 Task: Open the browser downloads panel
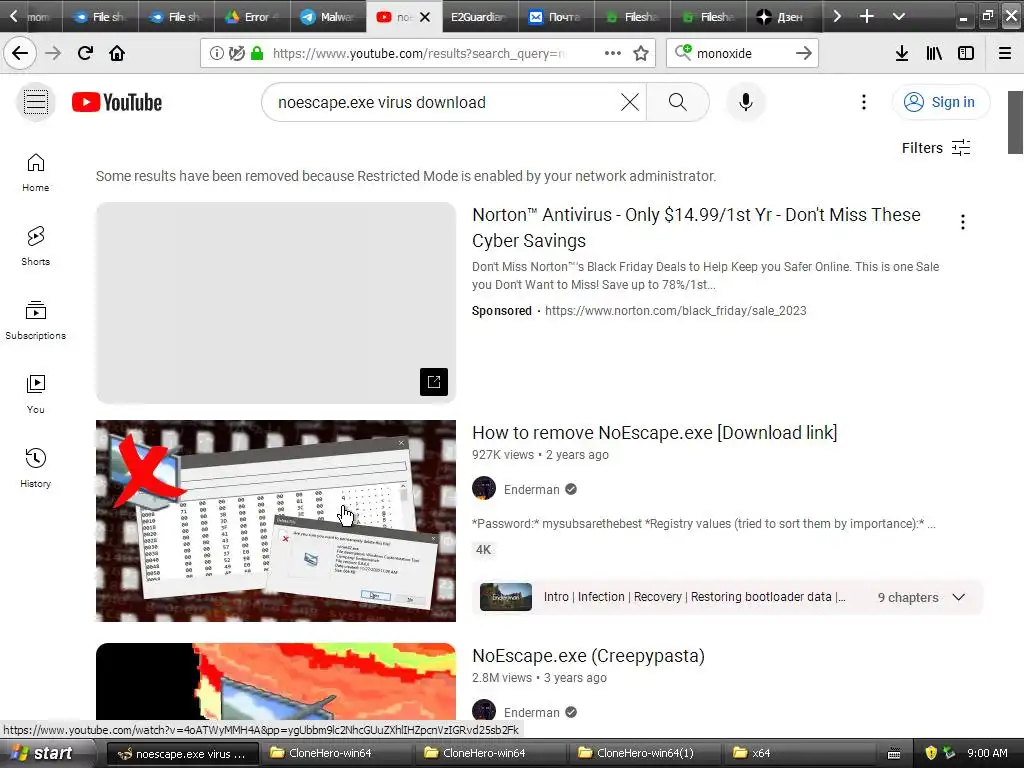[902, 54]
